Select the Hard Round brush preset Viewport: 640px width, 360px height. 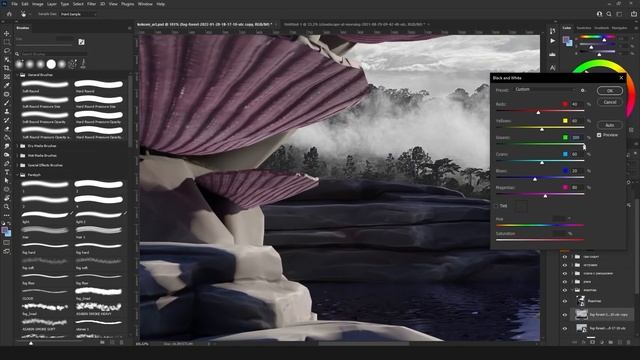pyautogui.click(x=98, y=87)
